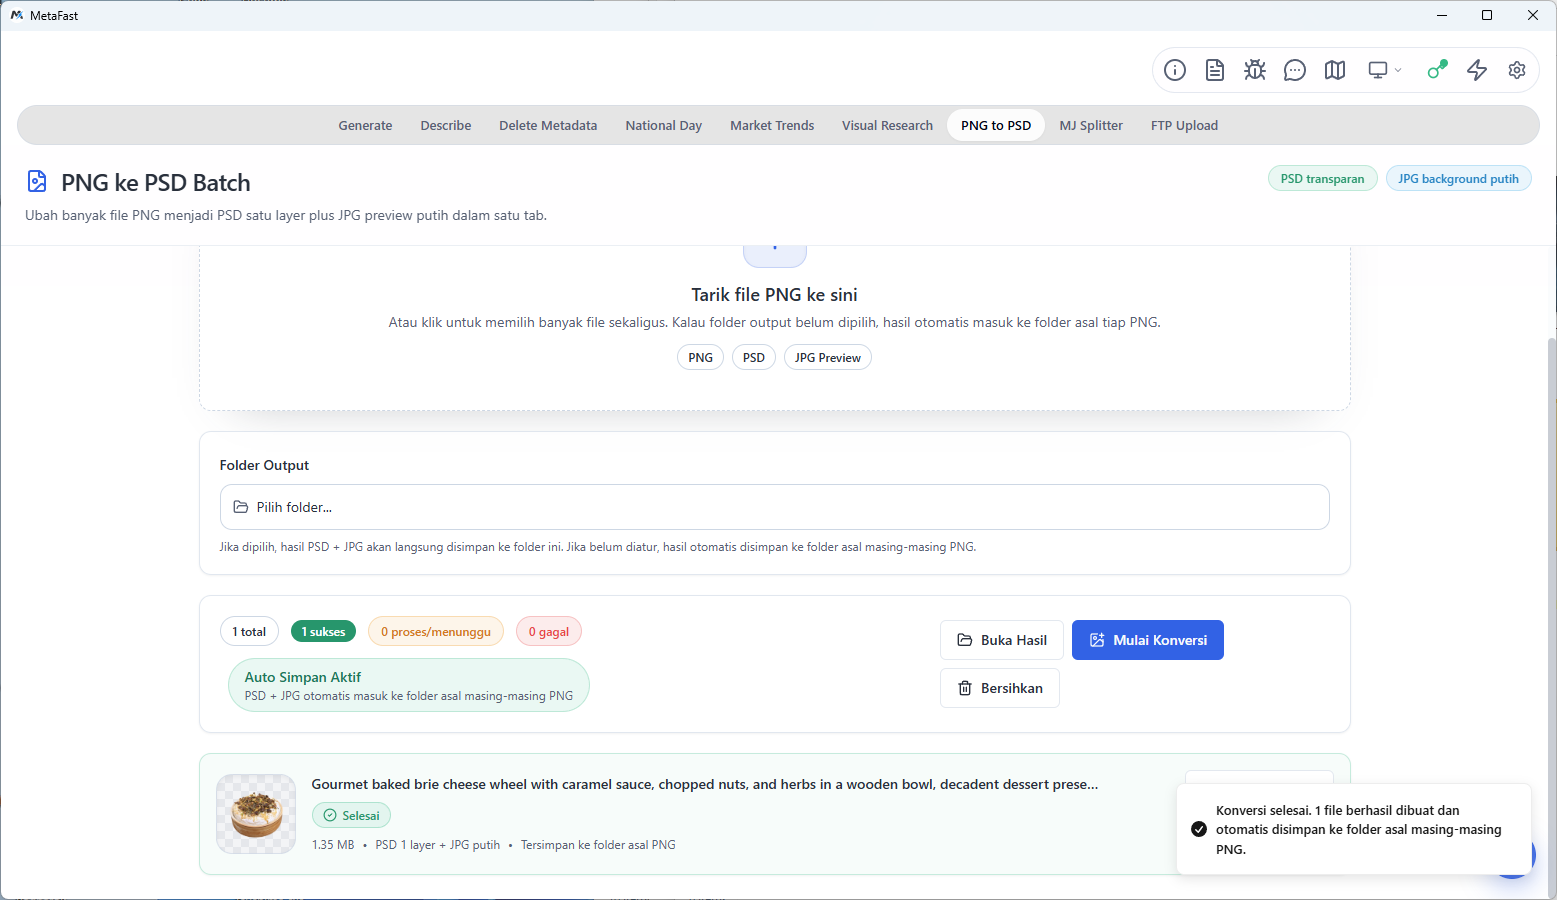This screenshot has width=1557, height=900.
Task: Select the PNG to PSD tab
Action: click(996, 125)
